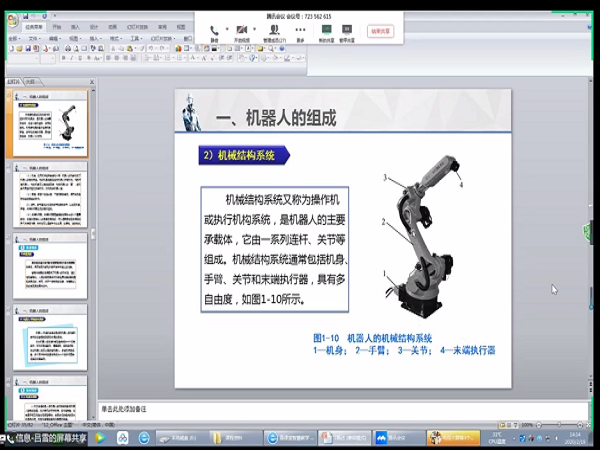Open the round Office button
Viewport: 600px width, 450px height.
click(x=13, y=20)
